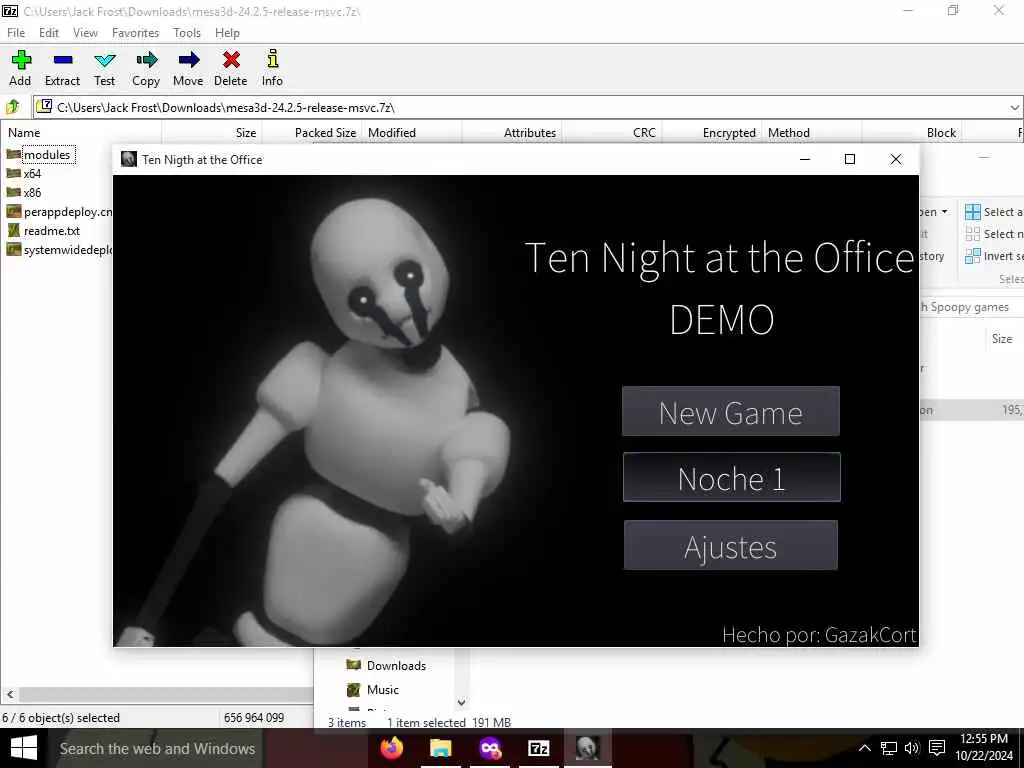Maximize the Ten Nigth at the Office window

(x=850, y=159)
